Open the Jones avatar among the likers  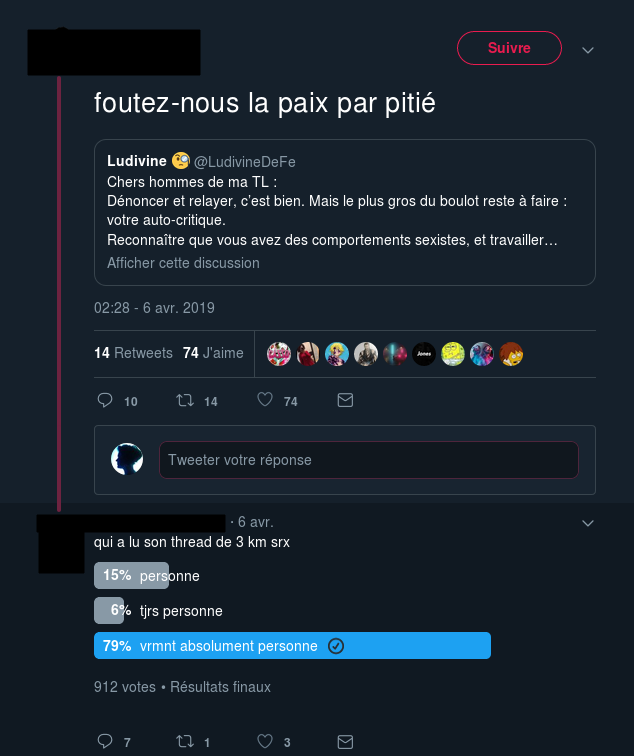point(424,354)
